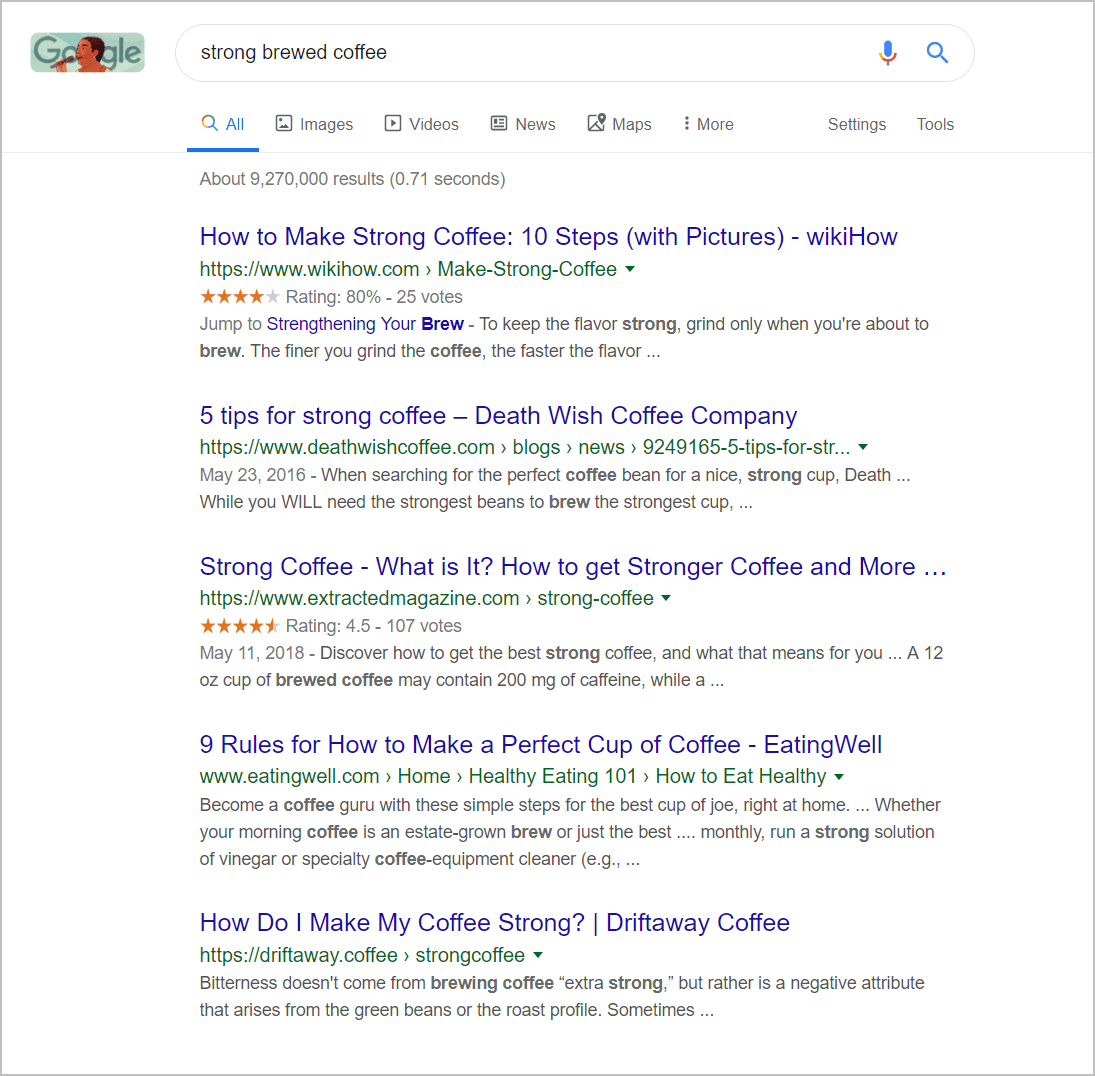
Task: Open '5 tips for strong coffee' result
Action: pyautogui.click(x=498, y=415)
